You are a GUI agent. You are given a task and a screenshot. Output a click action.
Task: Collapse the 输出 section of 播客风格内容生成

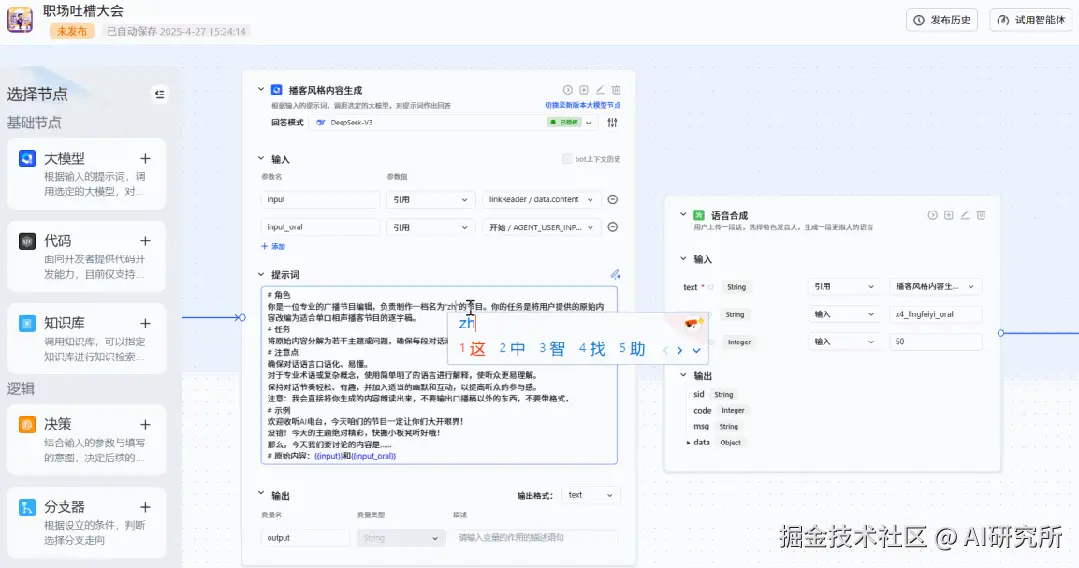(x=261, y=494)
